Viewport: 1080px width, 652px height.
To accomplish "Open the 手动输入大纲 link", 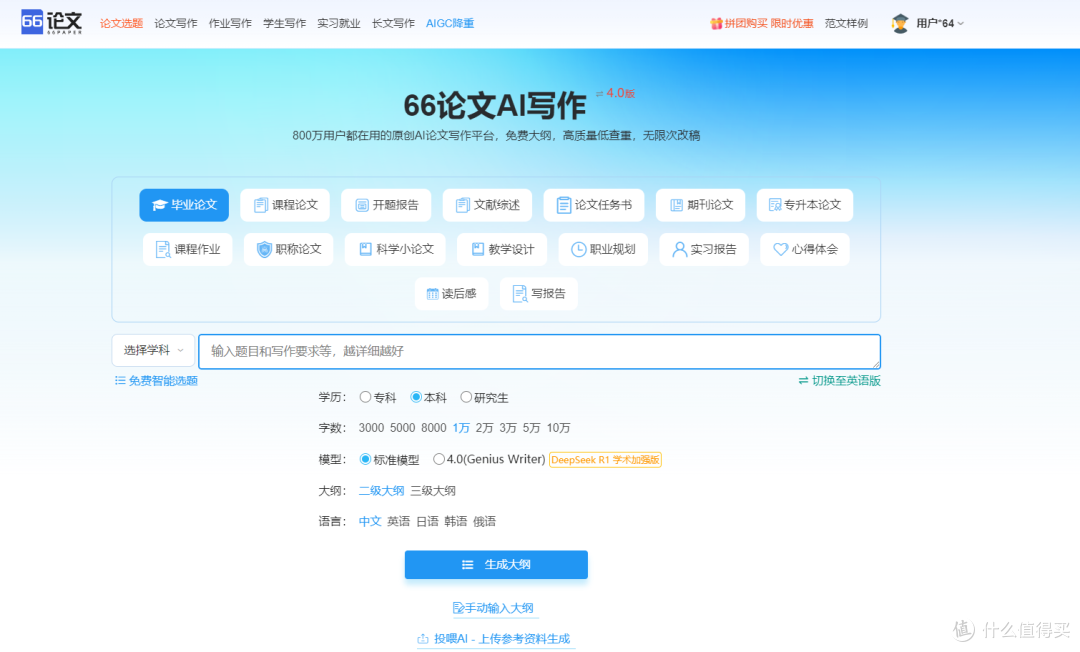I will pyautogui.click(x=493, y=608).
